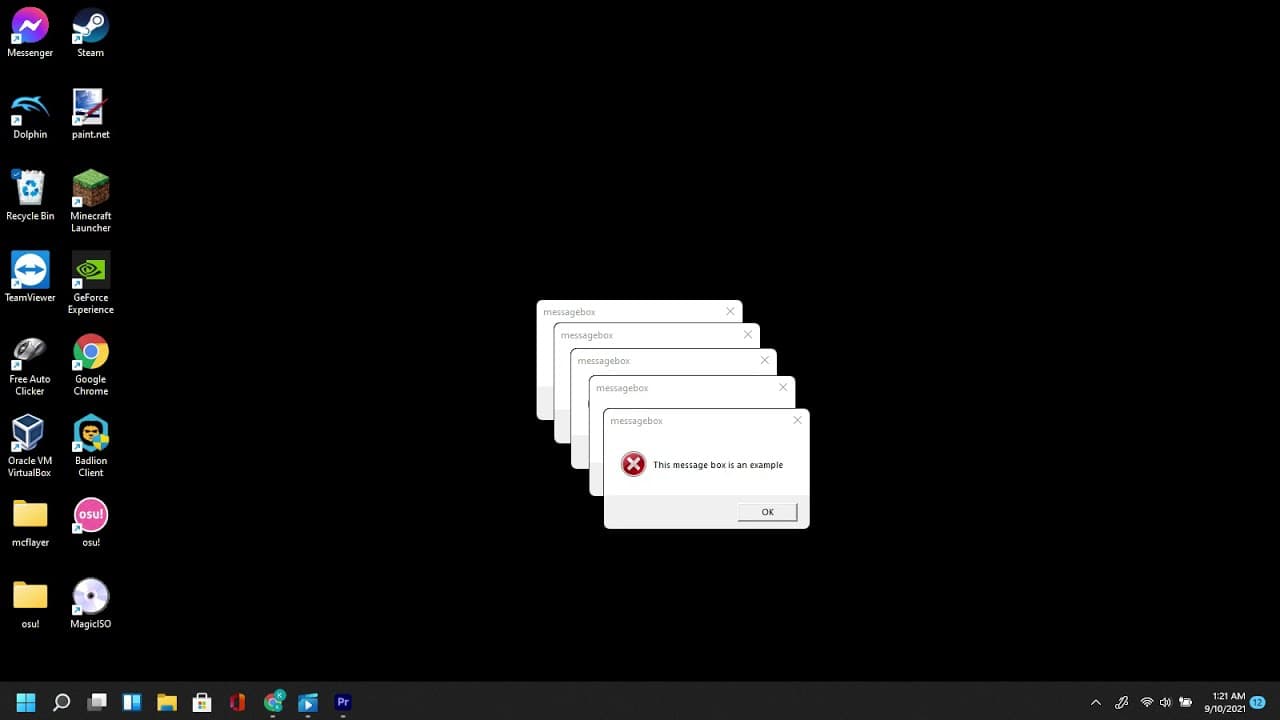Select the Oracle VM VirtualBox icon

[30, 447]
